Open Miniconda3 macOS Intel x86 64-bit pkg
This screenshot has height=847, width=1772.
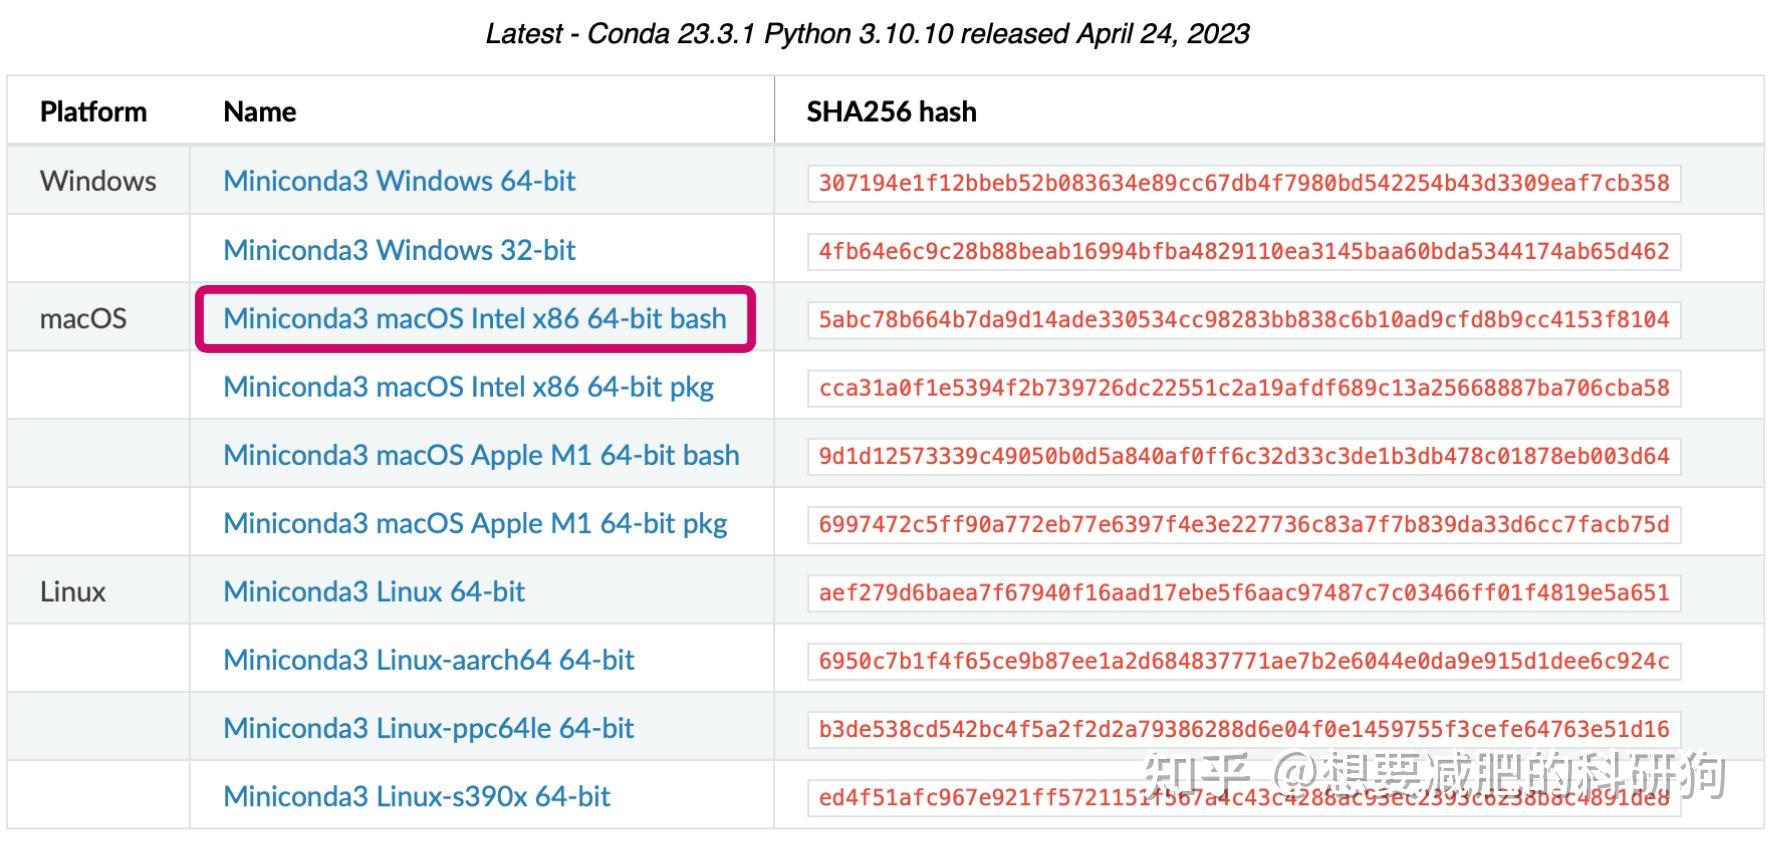468,387
